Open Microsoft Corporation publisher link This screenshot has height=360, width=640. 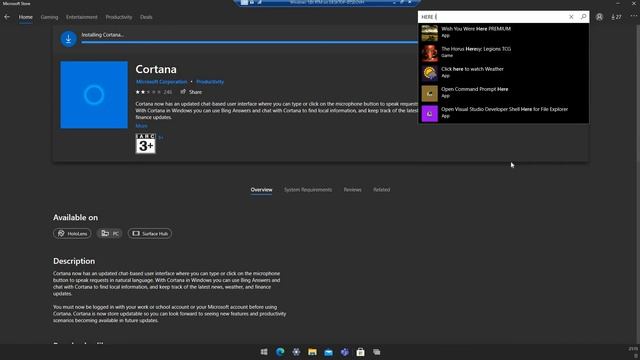[x=161, y=82]
